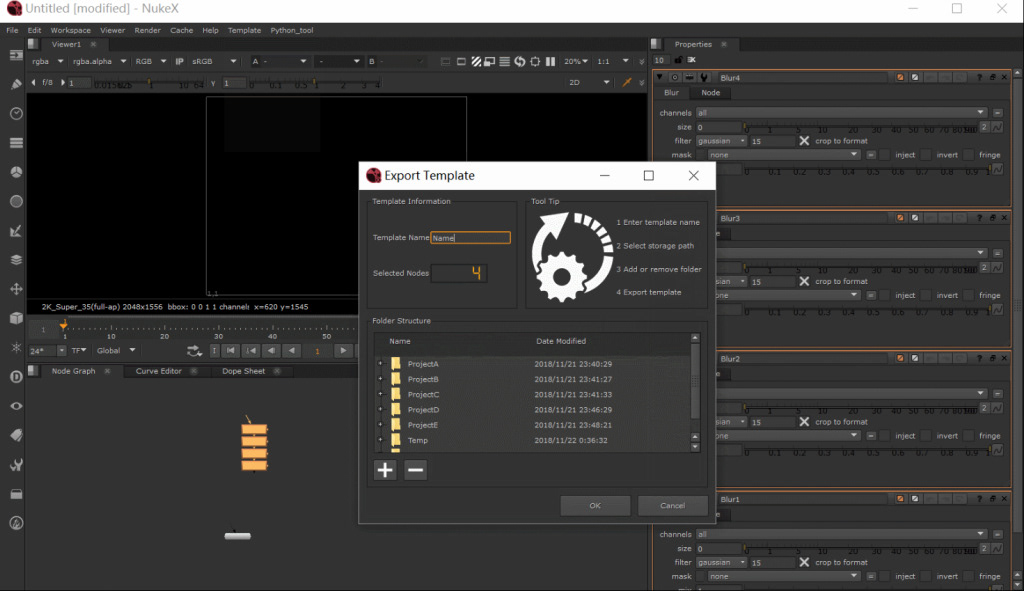Open the Template menu in menu bar

click(244, 31)
